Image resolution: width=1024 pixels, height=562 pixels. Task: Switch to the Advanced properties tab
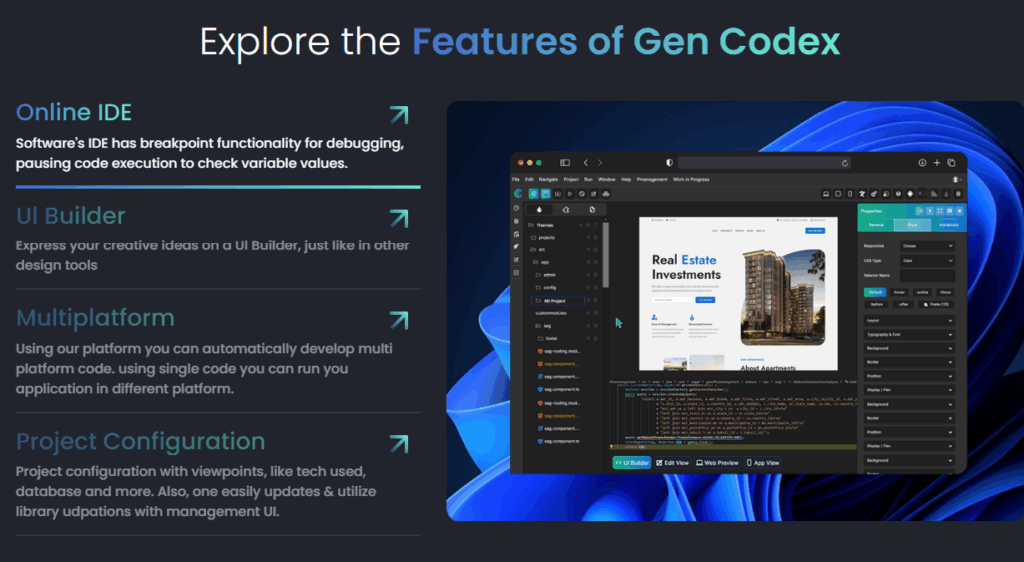pyautogui.click(x=948, y=225)
